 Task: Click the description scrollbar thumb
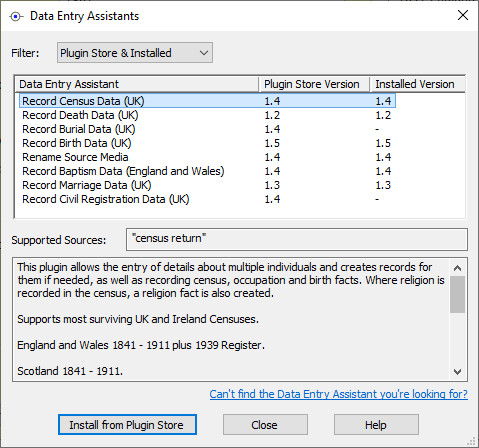point(457,294)
